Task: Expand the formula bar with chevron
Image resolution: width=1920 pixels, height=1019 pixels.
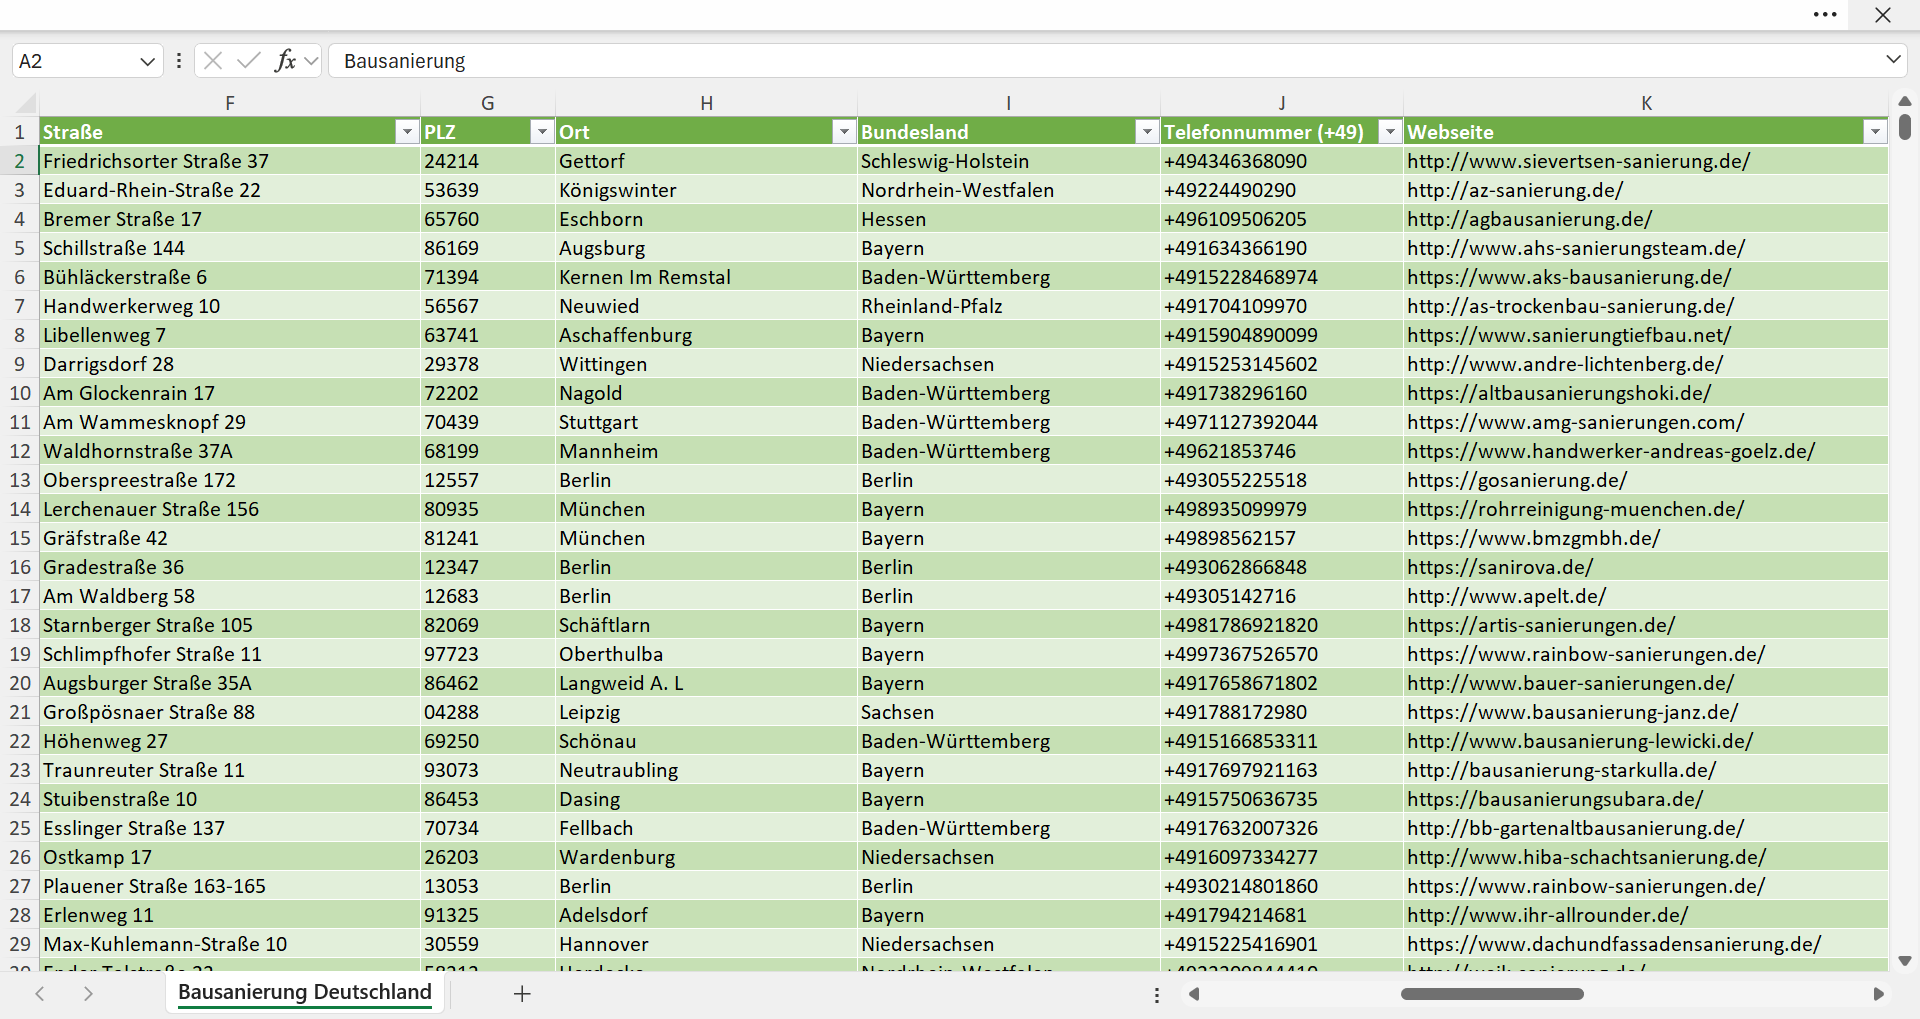Action: coord(1893,60)
